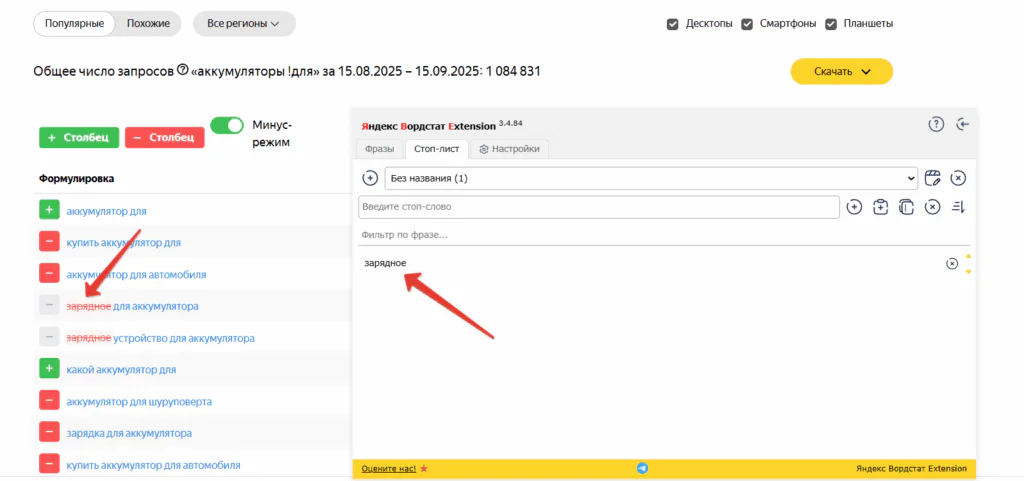Uncheck the Десктопы checkbox
1024x481 pixels.
tap(672, 24)
